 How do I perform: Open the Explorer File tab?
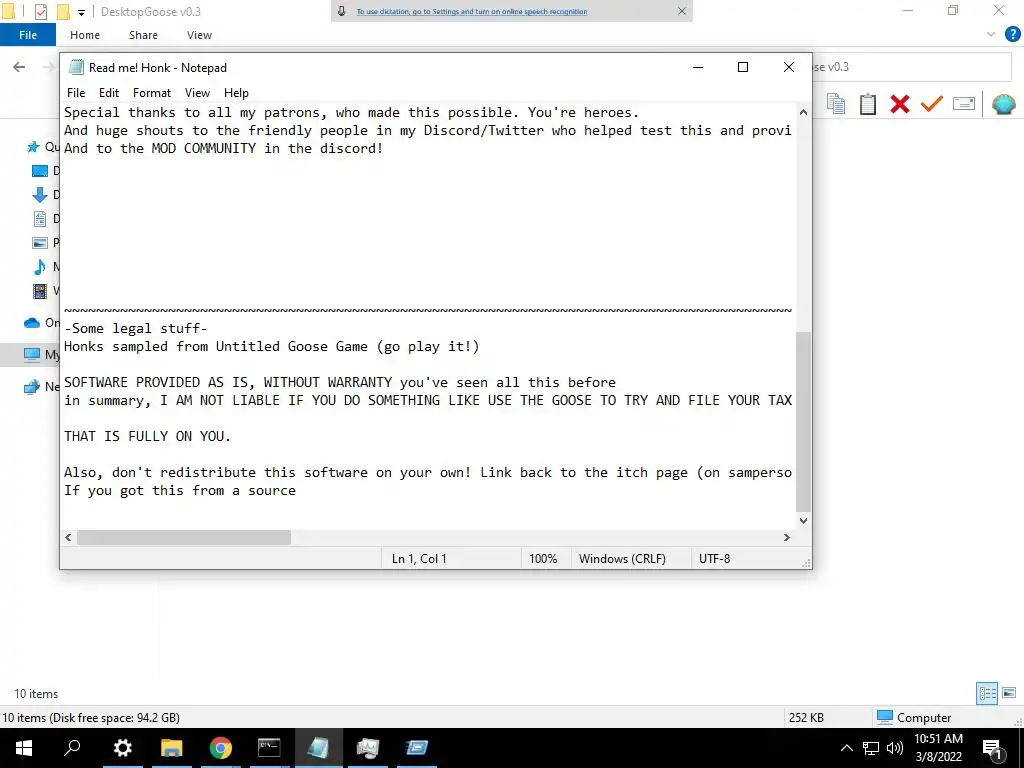(28, 35)
